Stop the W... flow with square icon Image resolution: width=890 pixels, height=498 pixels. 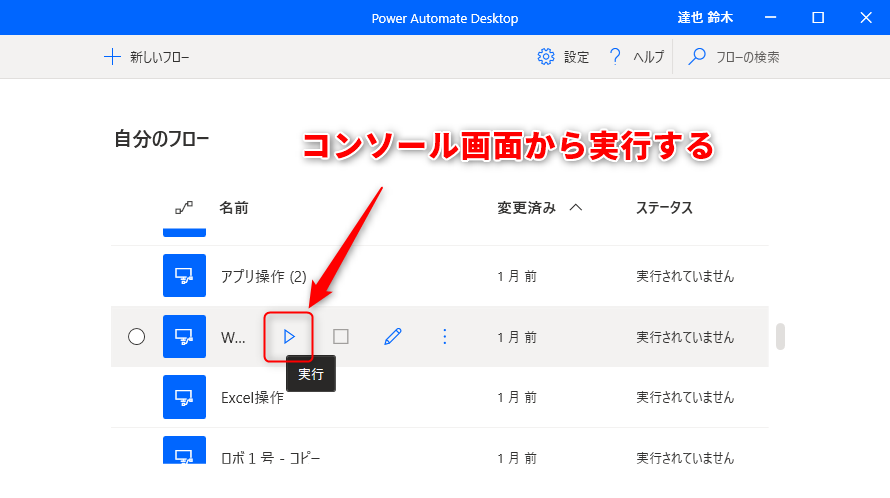(341, 337)
